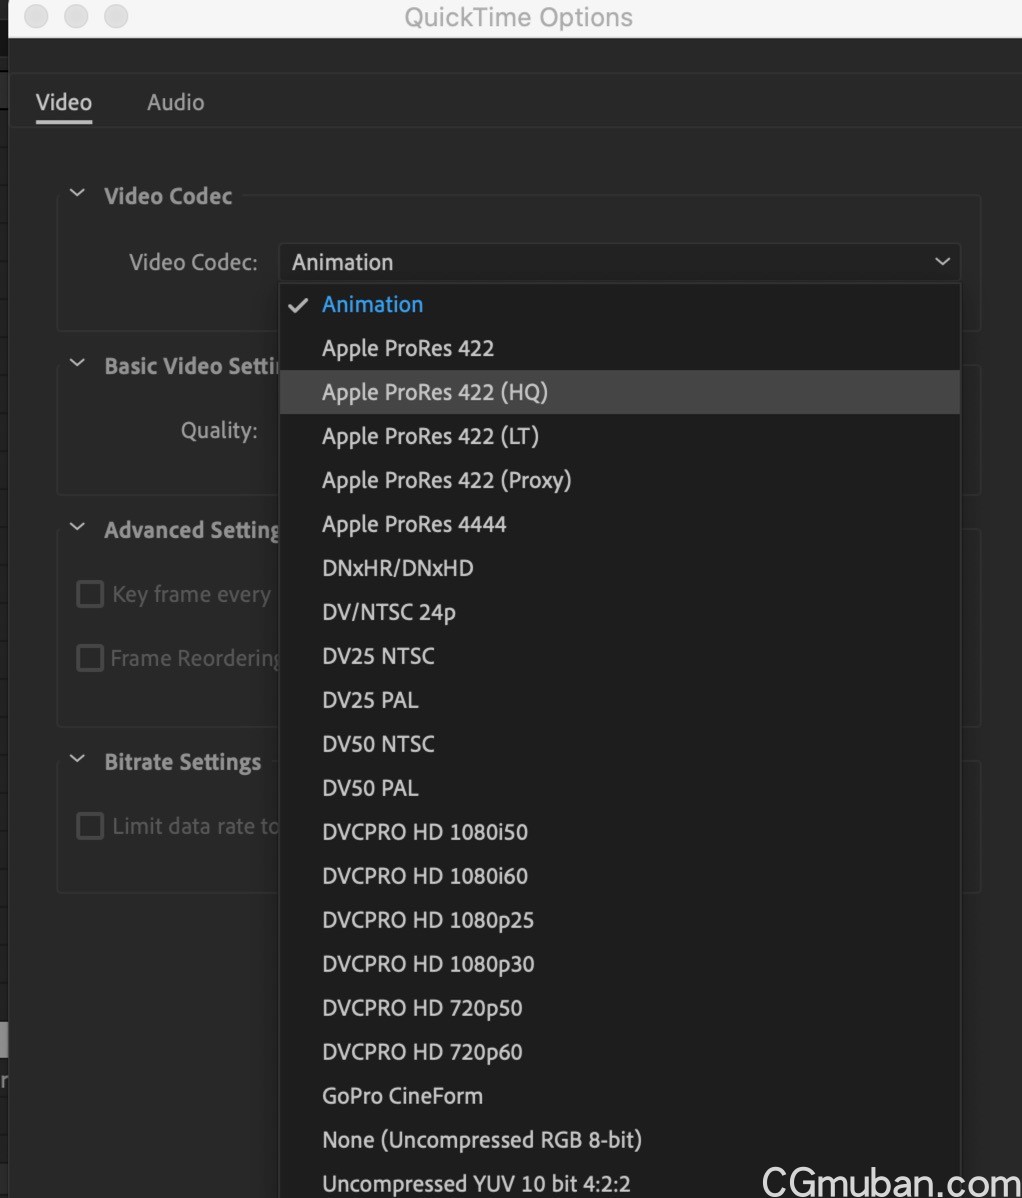
Task: Toggle the Frame Reordering checkbox
Action: [90, 658]
